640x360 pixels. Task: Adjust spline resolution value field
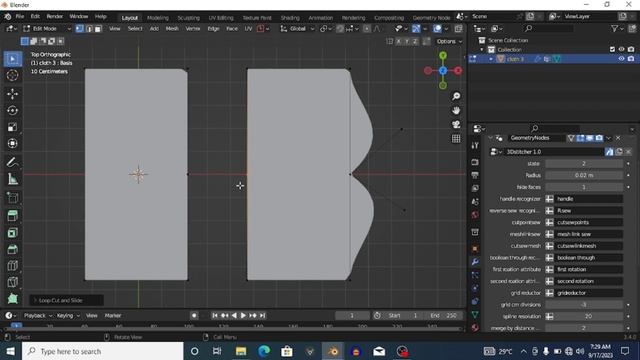point(588,316)
